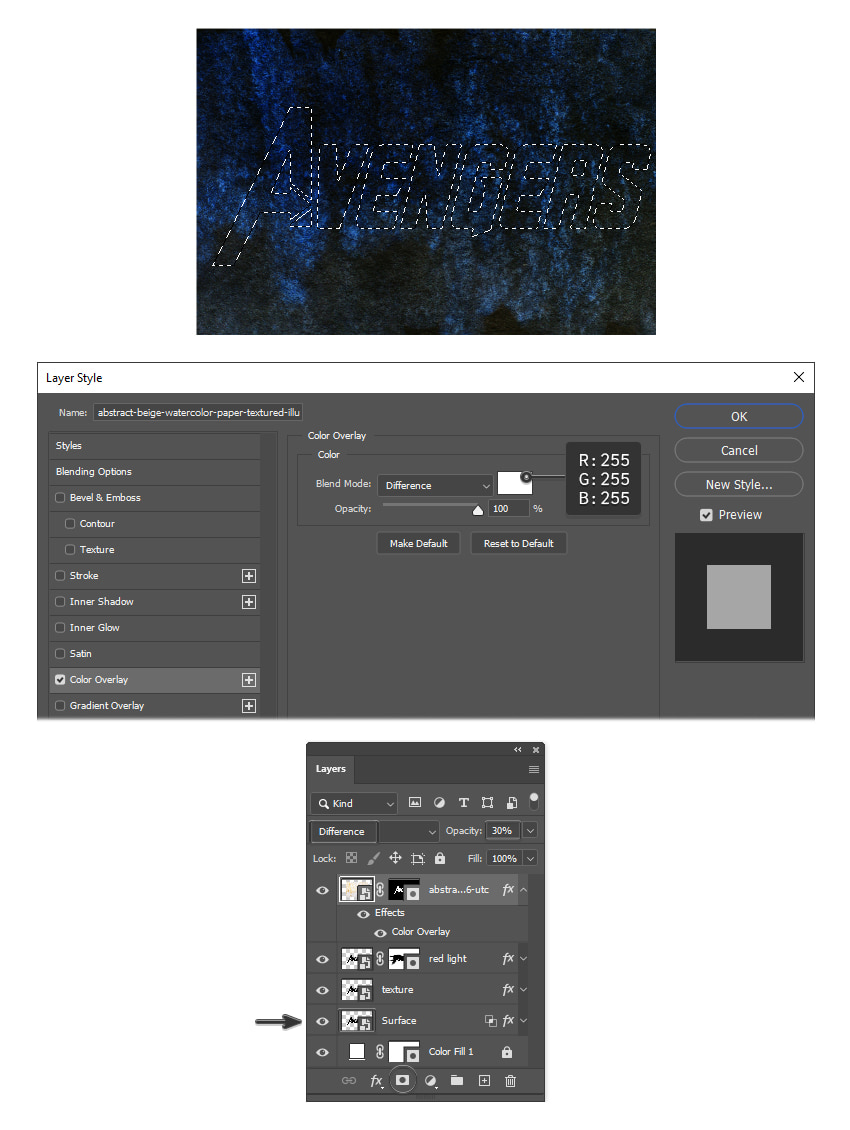Image resolution: width=850 pixels, height=1130 pixels.
Task: Enable the Texture checkbox
Action: (x=70, y=549)
